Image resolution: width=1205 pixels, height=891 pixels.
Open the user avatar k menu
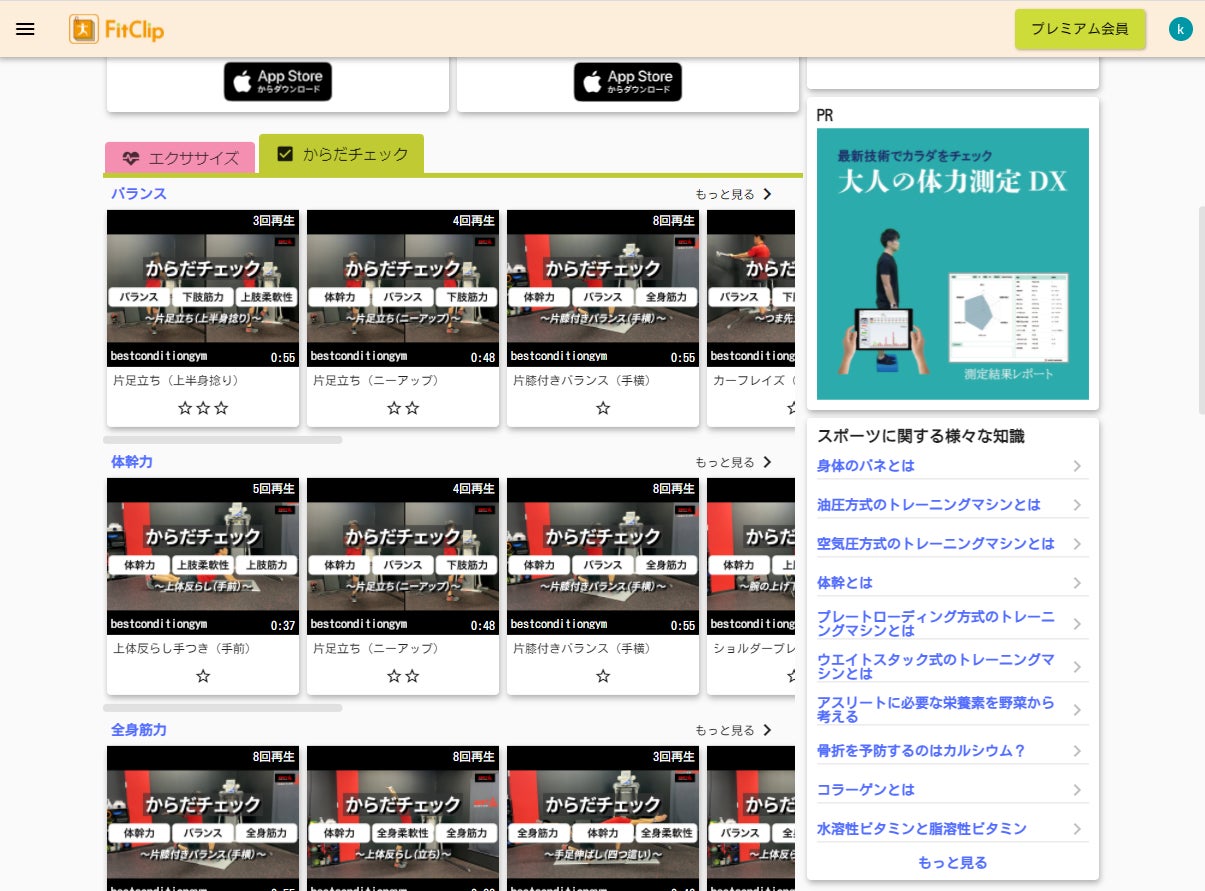[1181, 29]
